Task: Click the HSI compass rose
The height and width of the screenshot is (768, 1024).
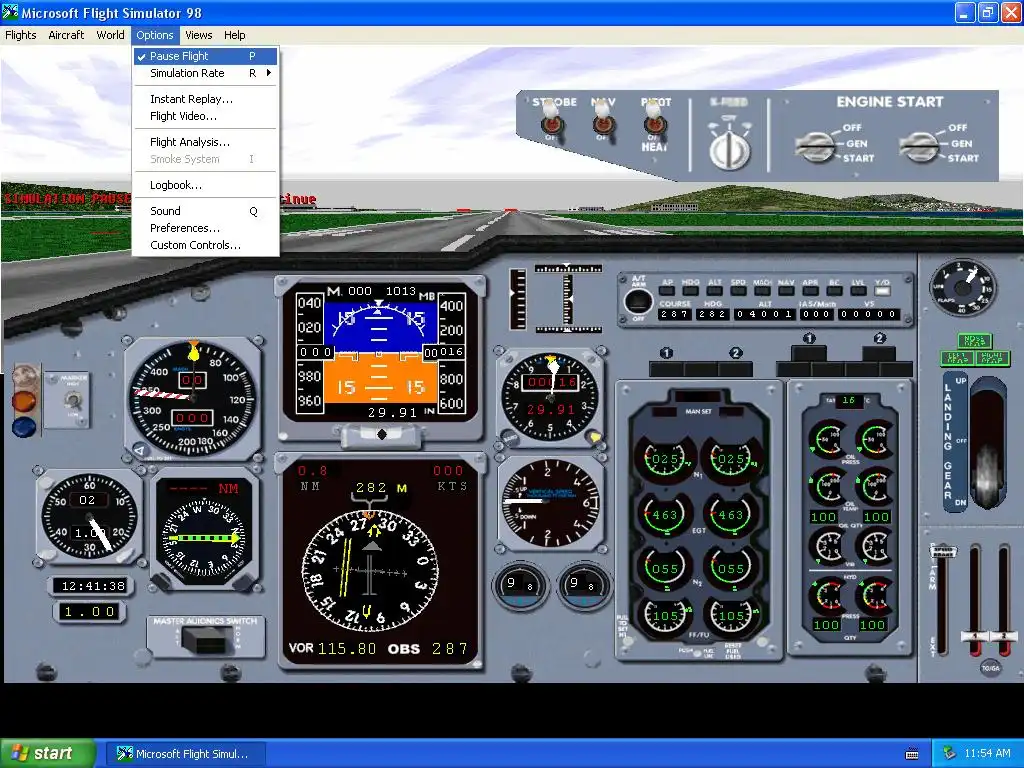Action: coord(370,569)
